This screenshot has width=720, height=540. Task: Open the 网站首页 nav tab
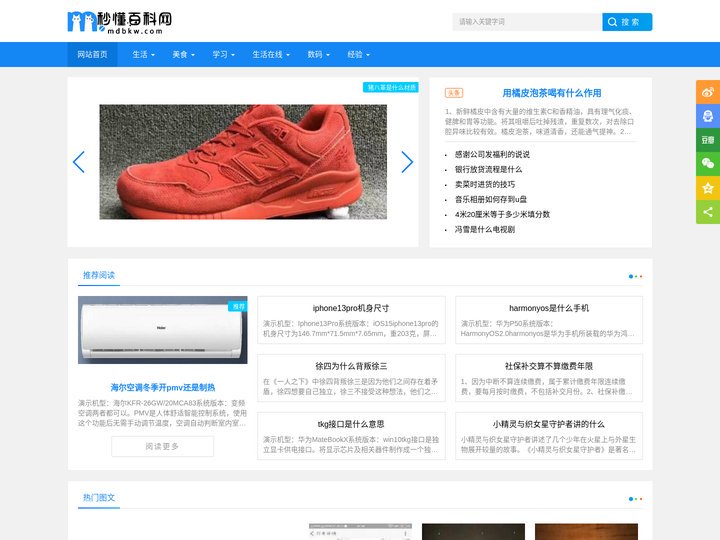coord(92,54)
